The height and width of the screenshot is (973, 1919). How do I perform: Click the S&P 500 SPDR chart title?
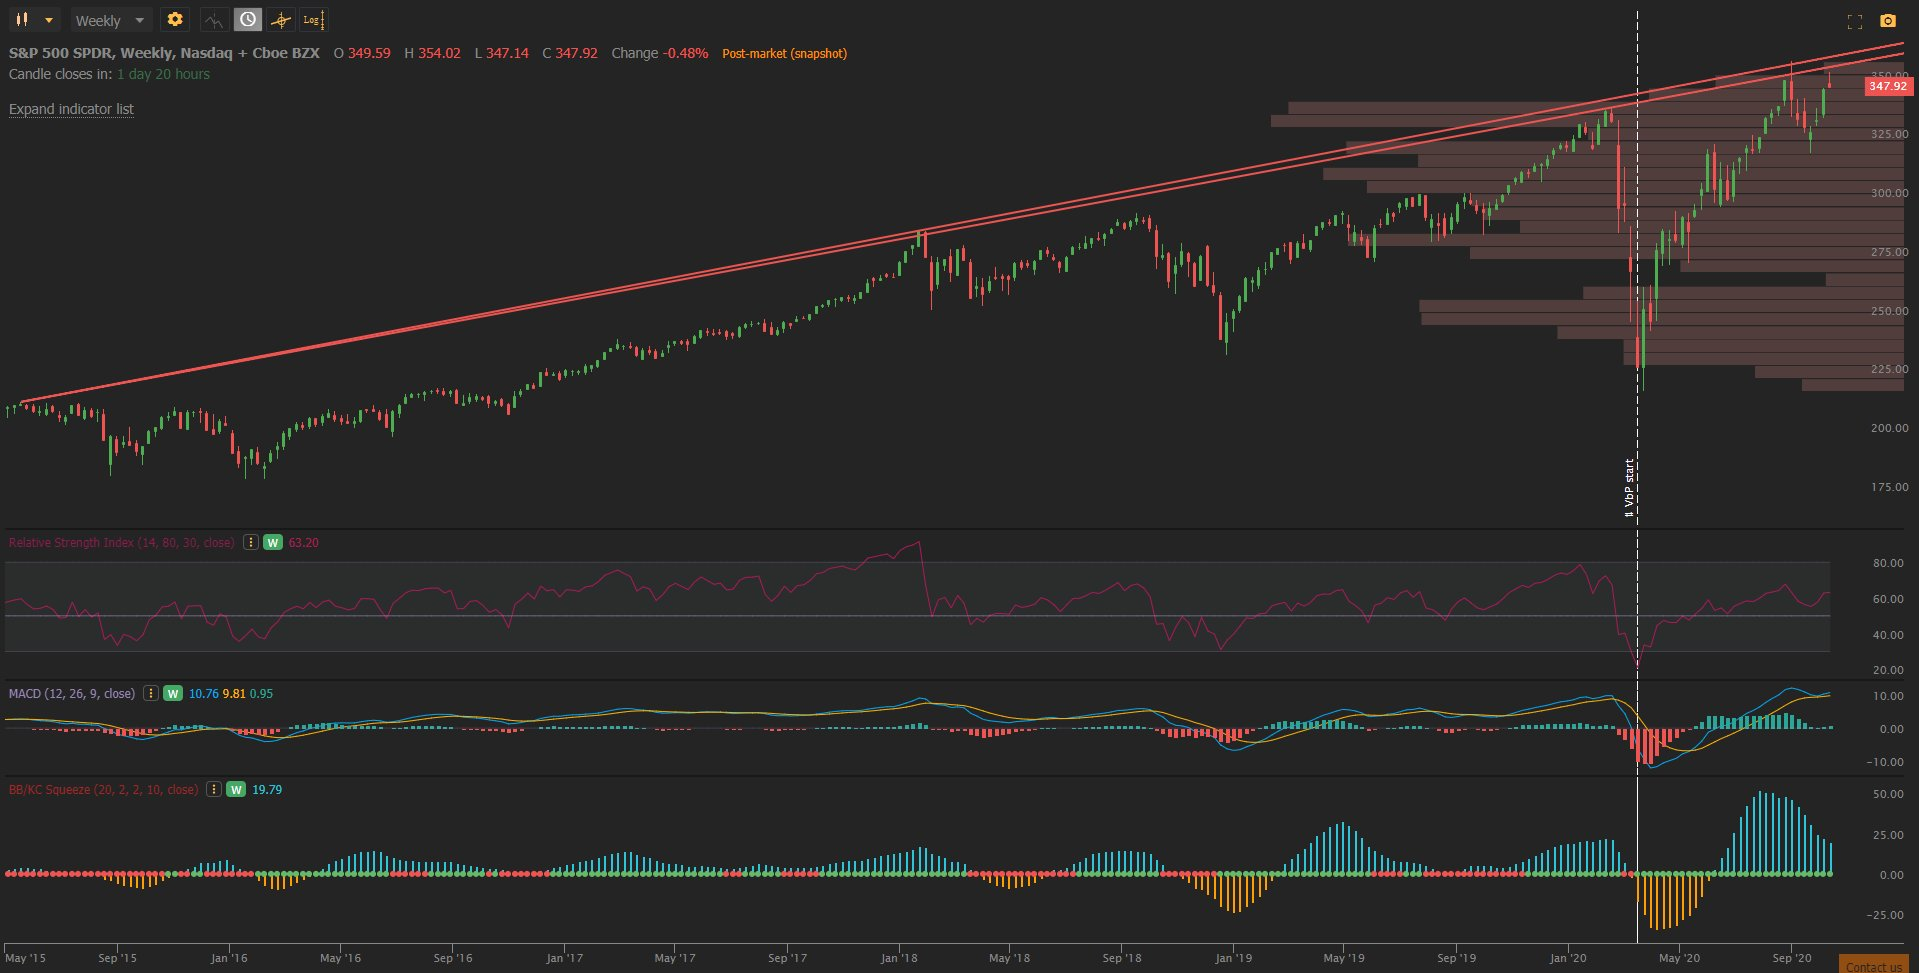[x=164, y=53]
